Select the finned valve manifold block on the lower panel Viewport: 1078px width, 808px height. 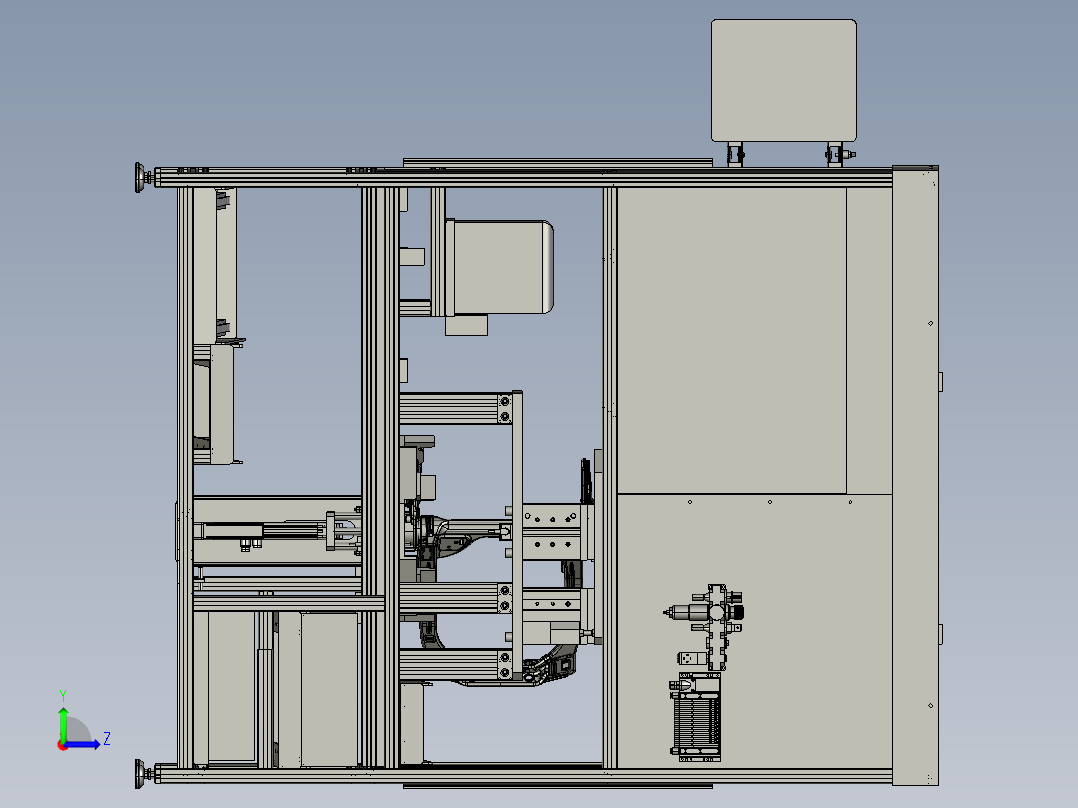(x=696, y=717)
